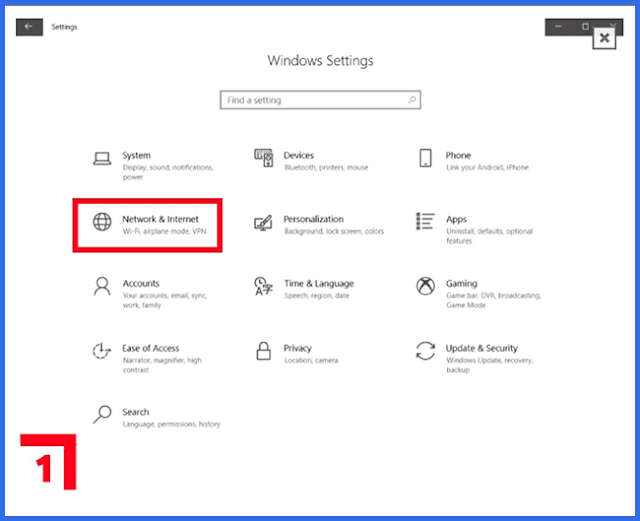The height and width of the screenshot is (521, 640).
Task: Click the Find a setting field
Action: tap(320, 100)
